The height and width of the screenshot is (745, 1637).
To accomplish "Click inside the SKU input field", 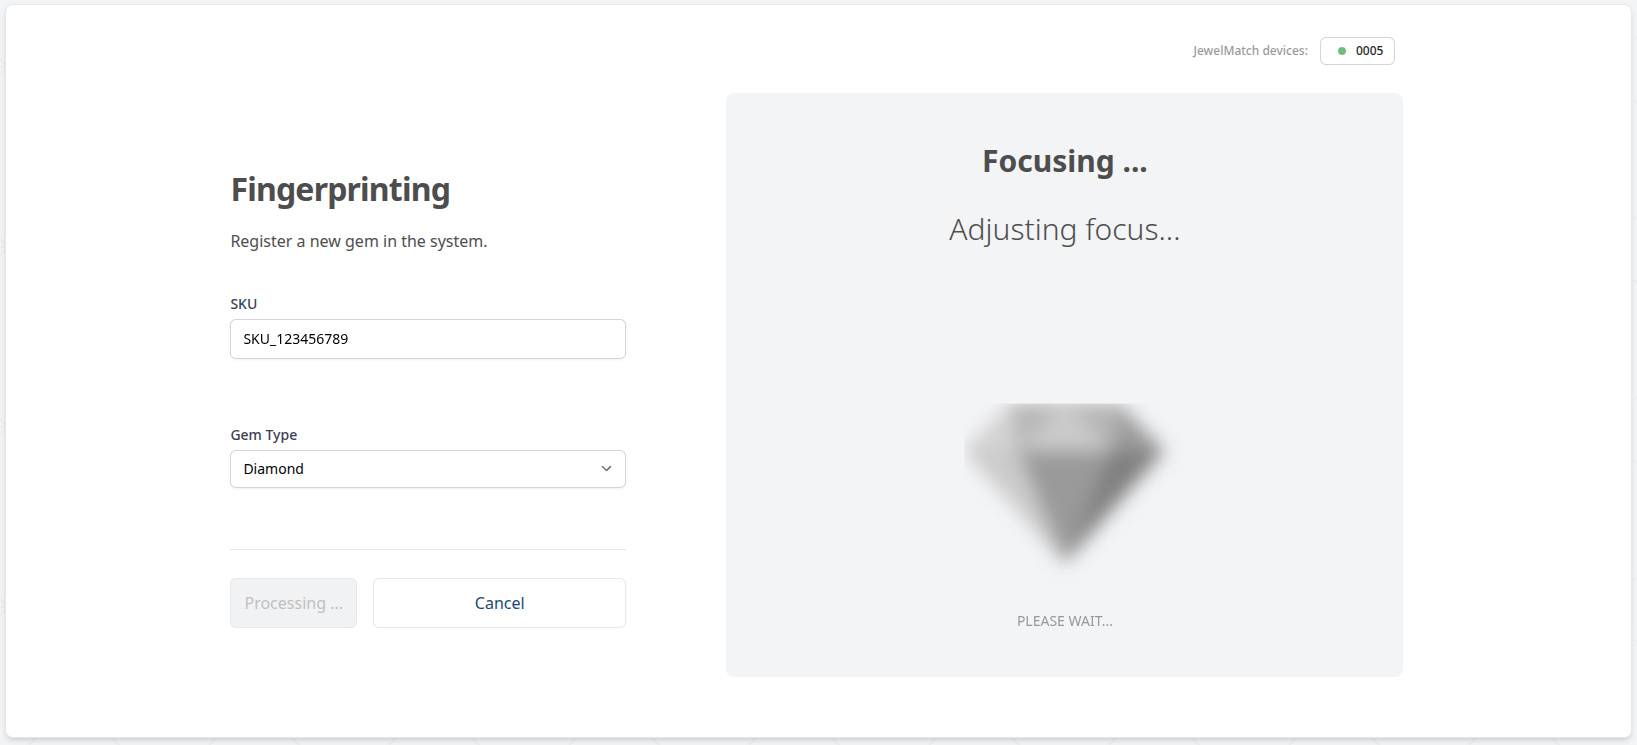I will click(427, 339).
